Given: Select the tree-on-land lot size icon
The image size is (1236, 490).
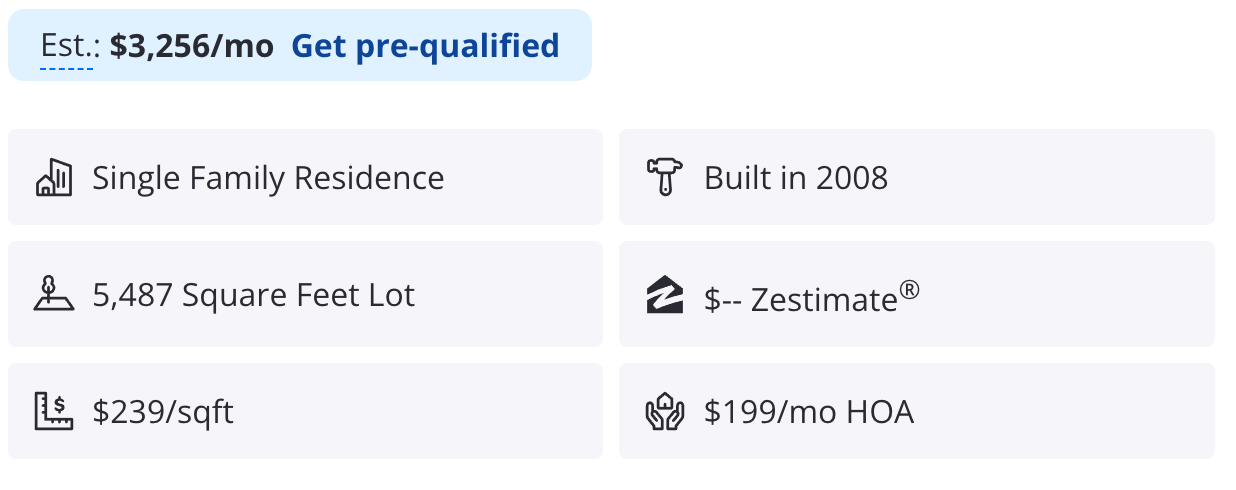Looking at the screenshot, I should (x=54, y=294).
